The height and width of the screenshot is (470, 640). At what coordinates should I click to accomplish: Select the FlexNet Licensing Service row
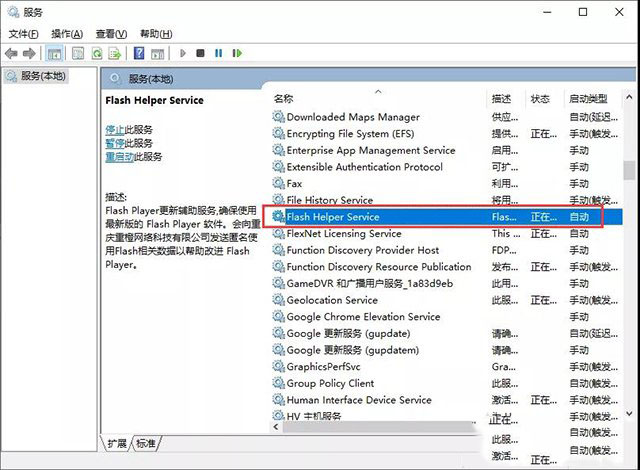447,234
